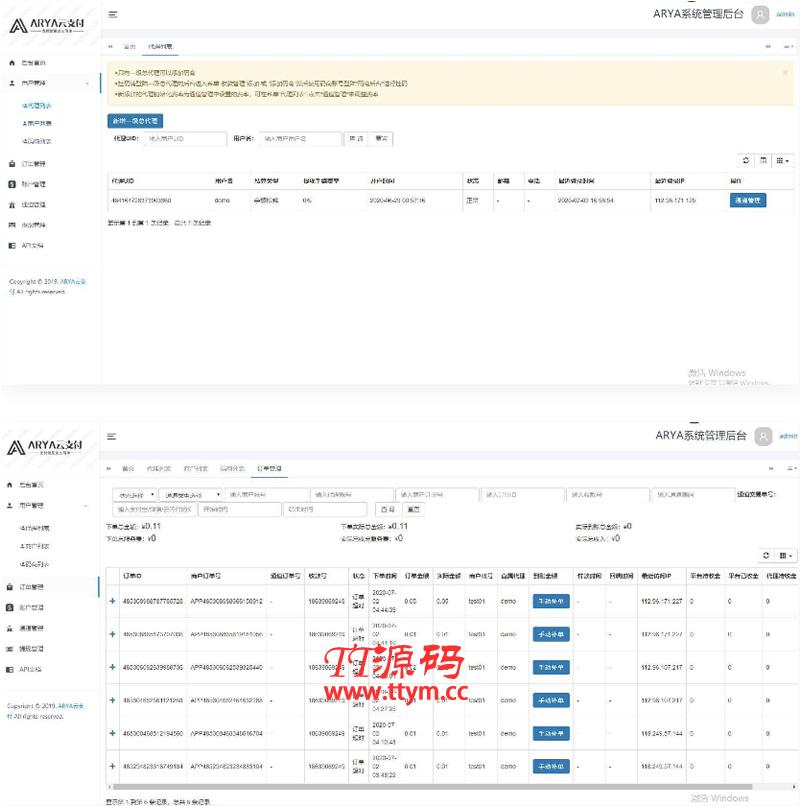Click blue add top-level agent button
The height and width of the screenshot is (806, 800).
(135, 121)
